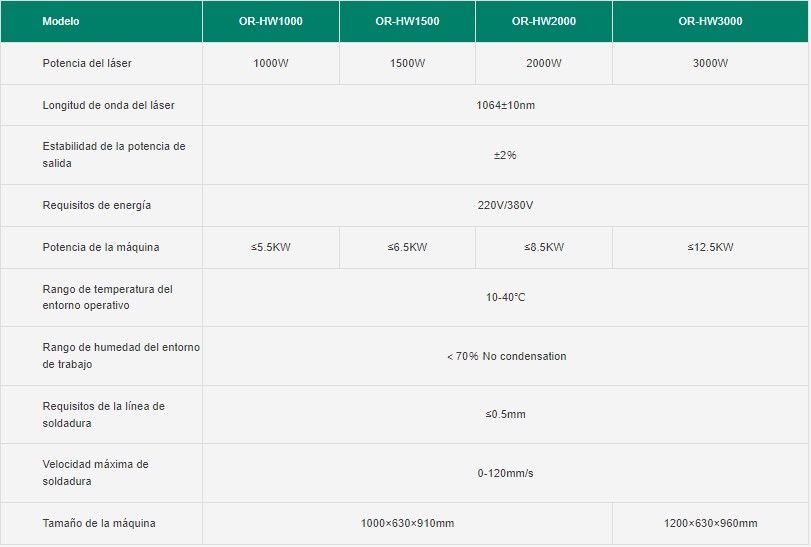Click the 1200×630×960mm cell
This screenshot has width=811, height=547.
coord(710,523)
